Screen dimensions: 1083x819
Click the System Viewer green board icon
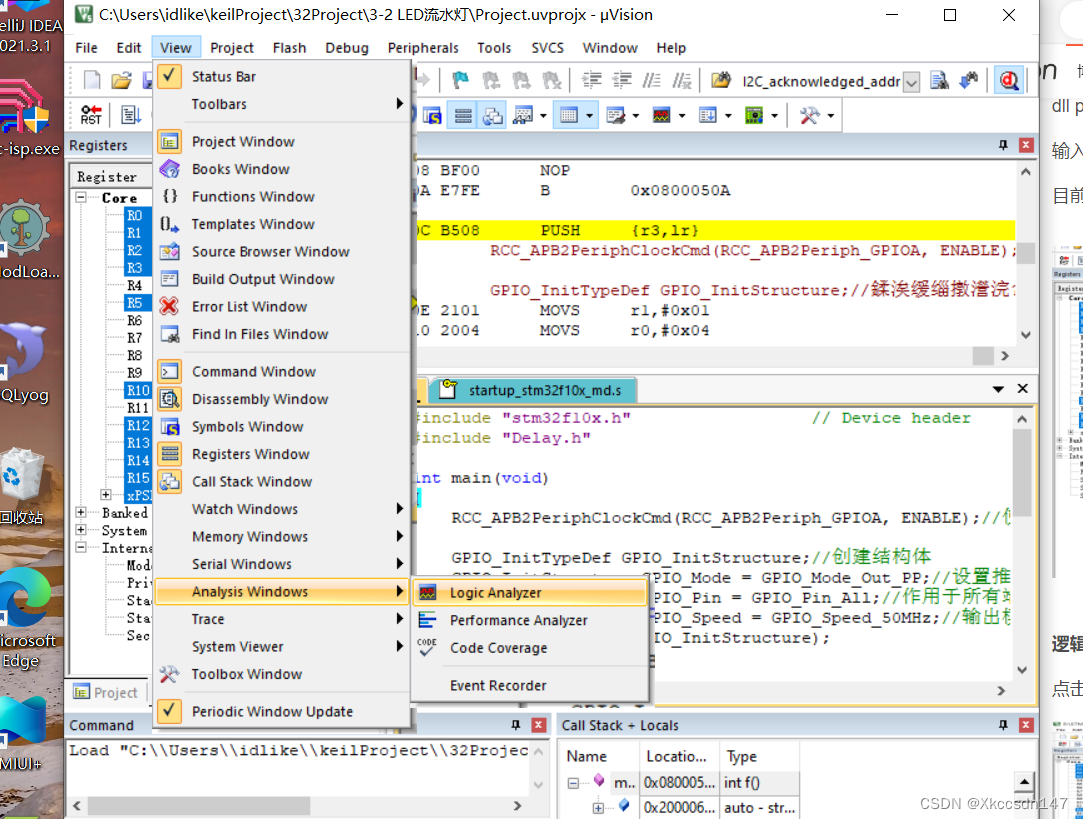tap(754, 115)
